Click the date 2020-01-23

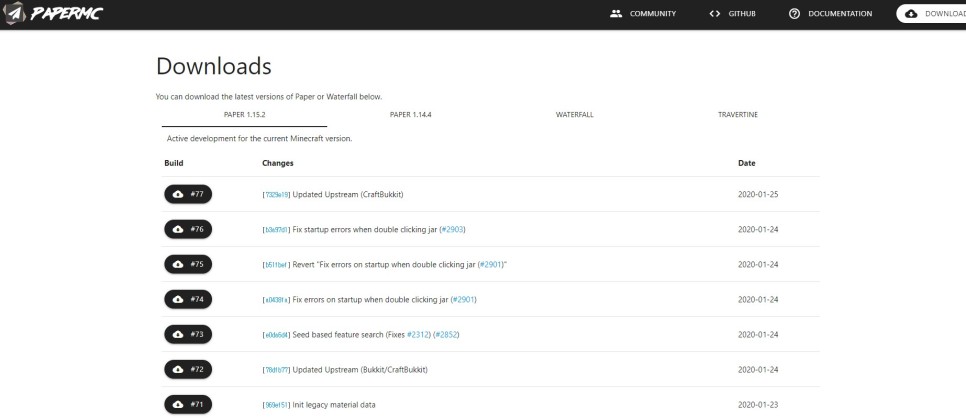tap(758, 405)
